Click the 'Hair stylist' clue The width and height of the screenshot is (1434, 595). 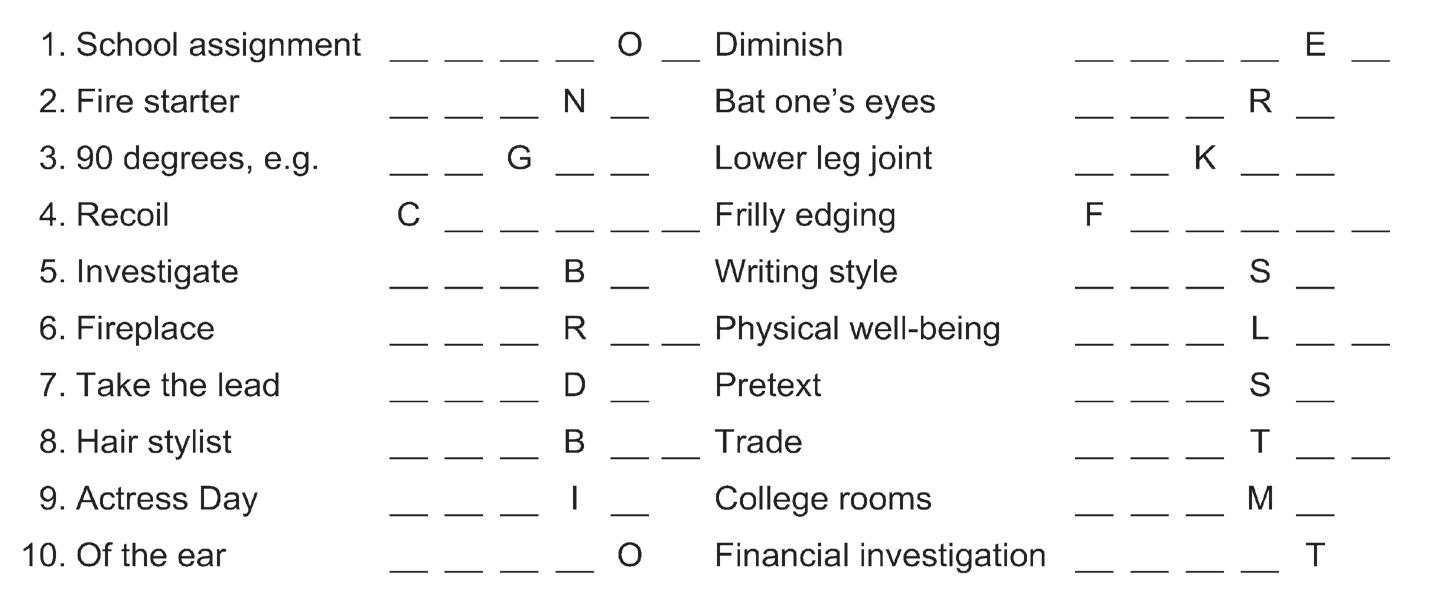[153, 442]
